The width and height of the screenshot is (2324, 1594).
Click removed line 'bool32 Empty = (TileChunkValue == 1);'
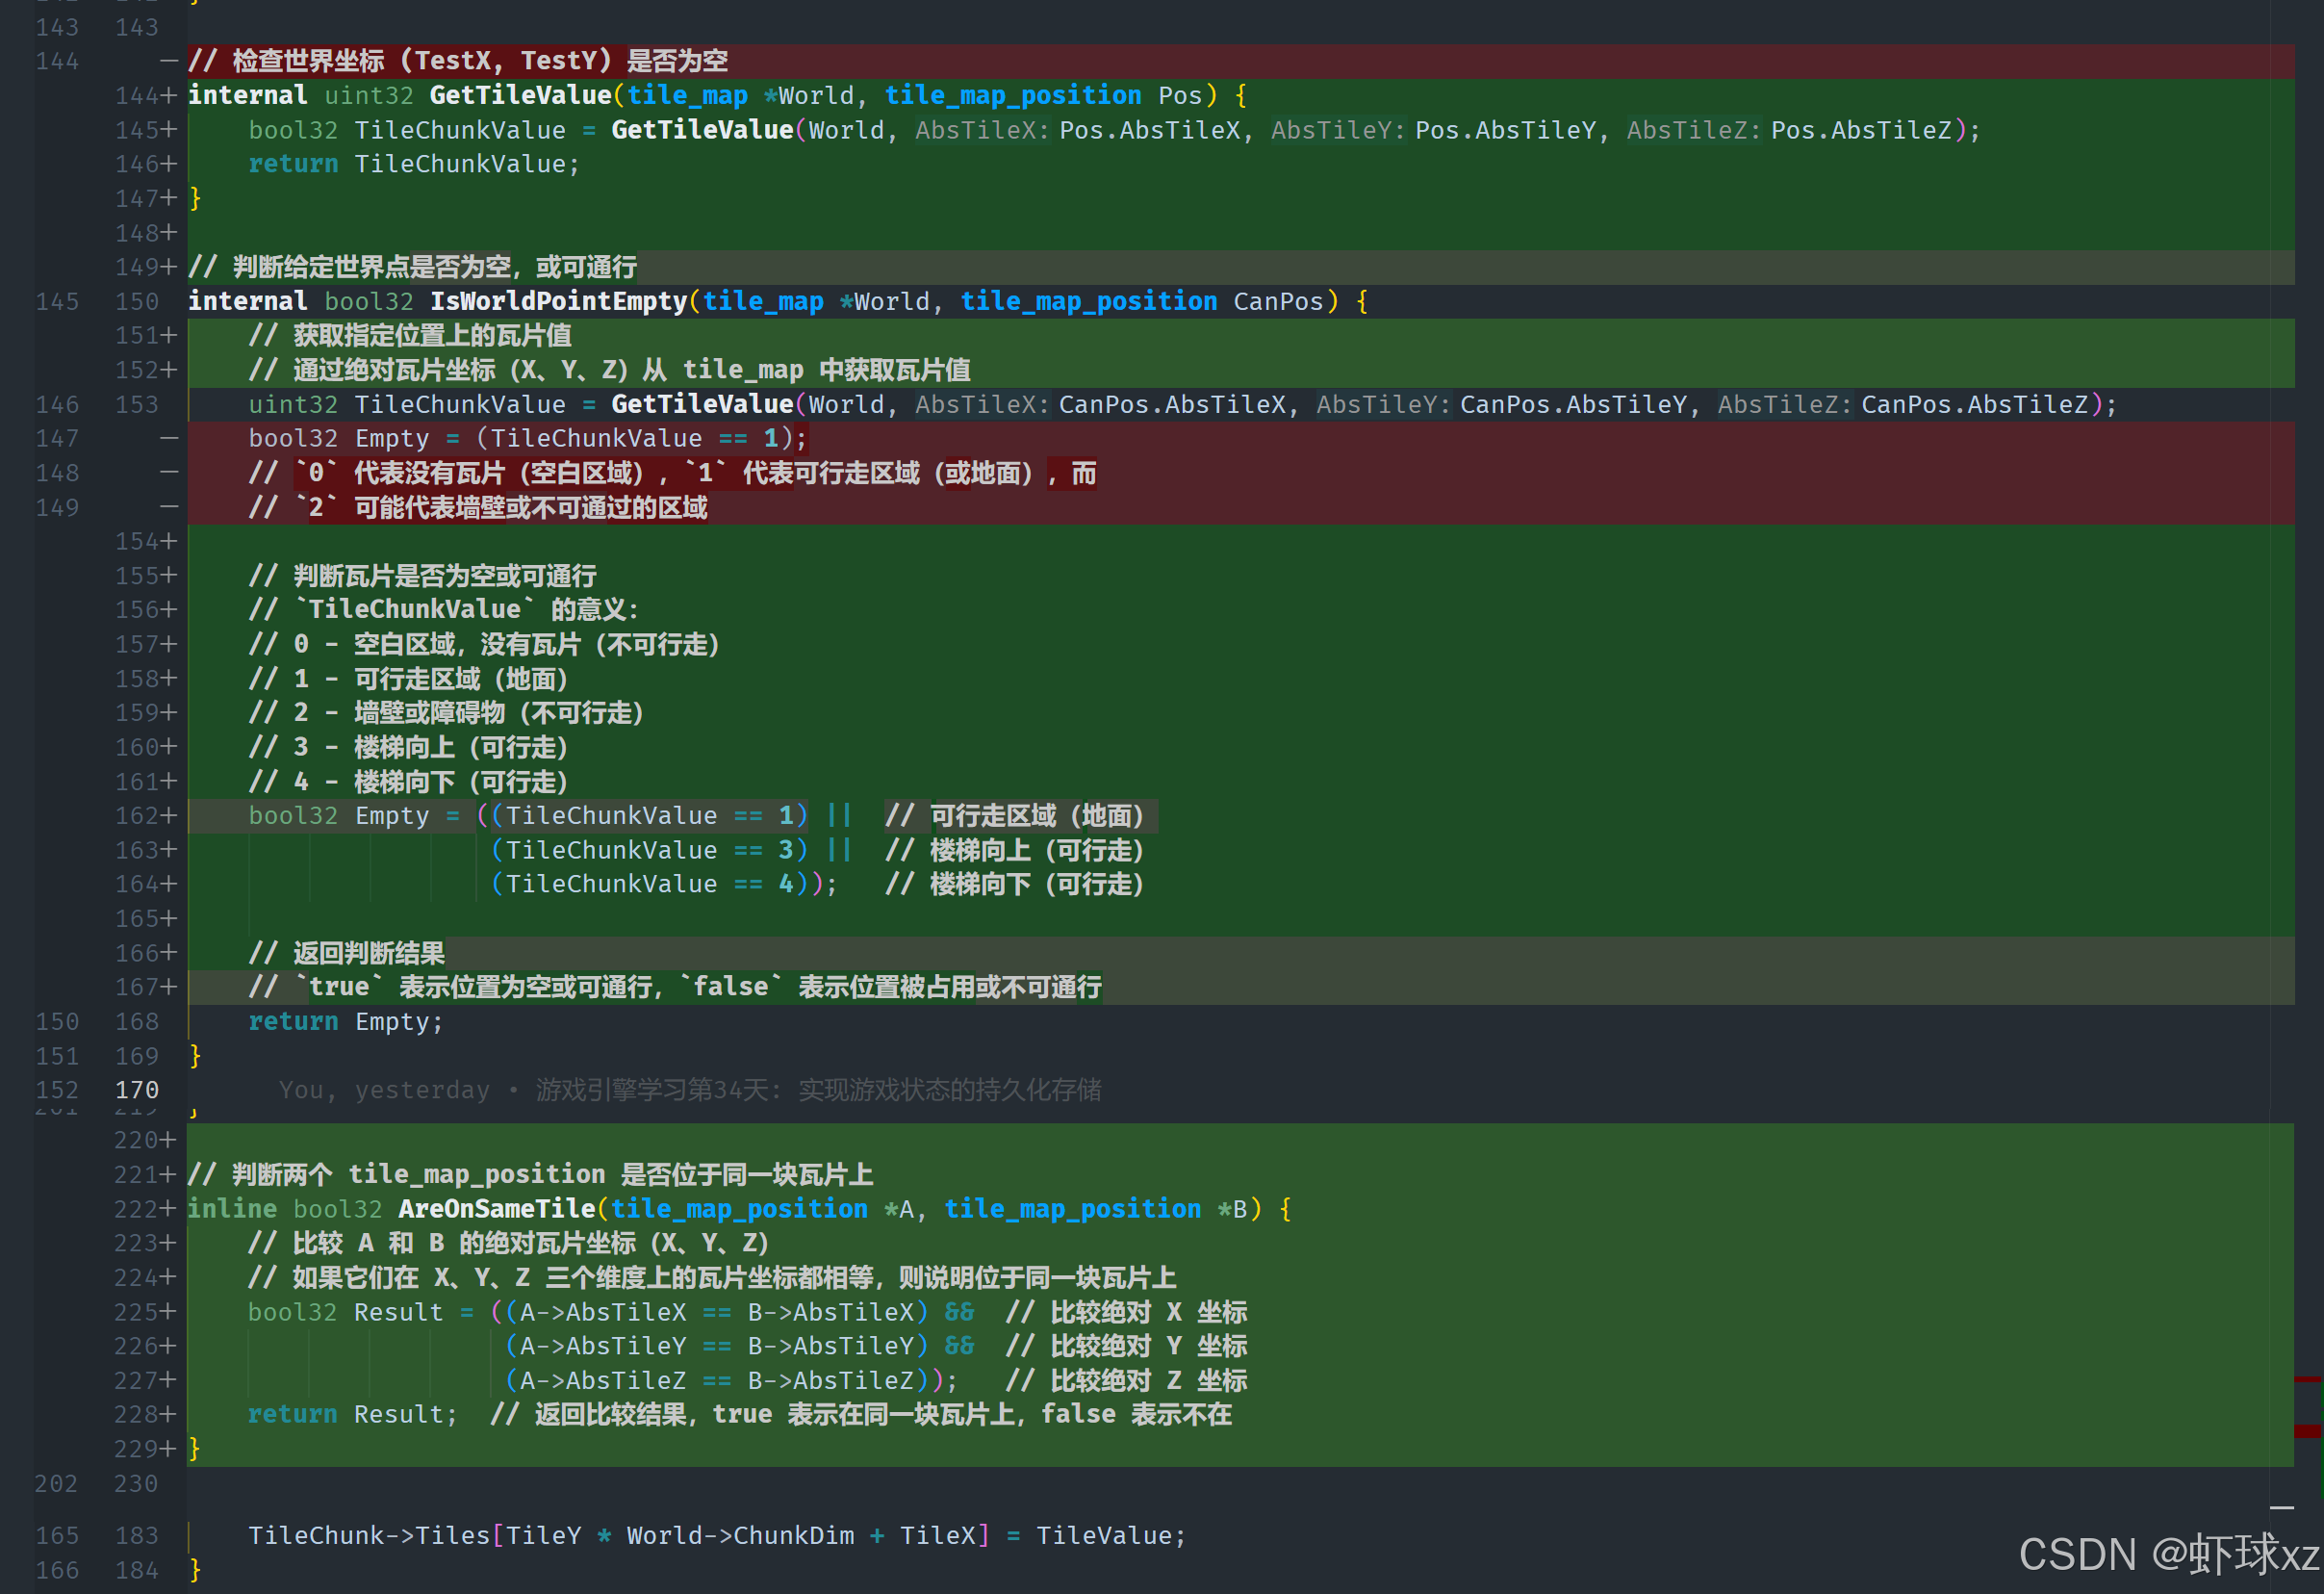(527, 438)
